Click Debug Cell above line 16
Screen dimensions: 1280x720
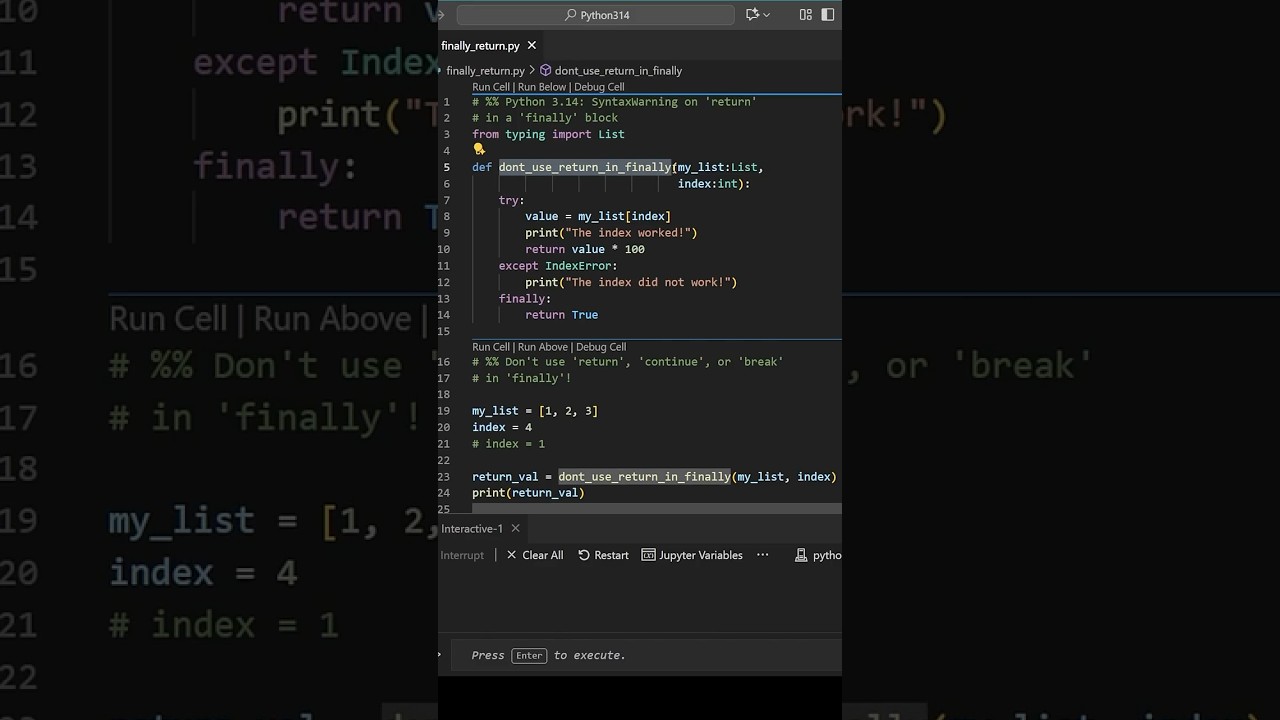click(600, 347)
